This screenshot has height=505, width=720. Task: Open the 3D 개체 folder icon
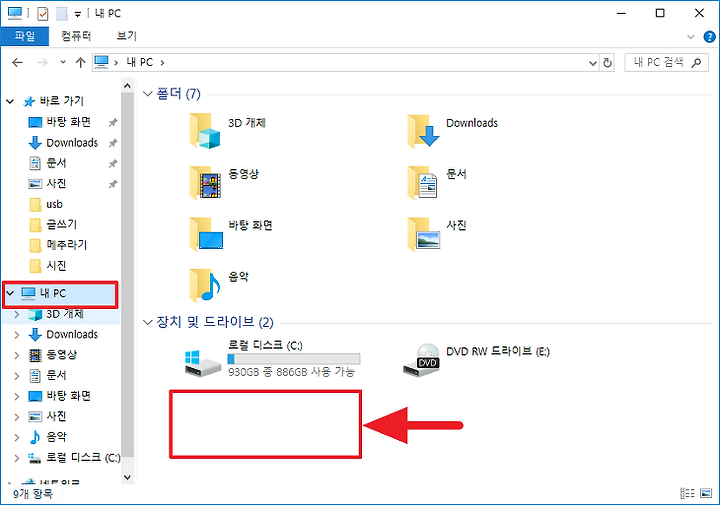(x=205, y=131)
